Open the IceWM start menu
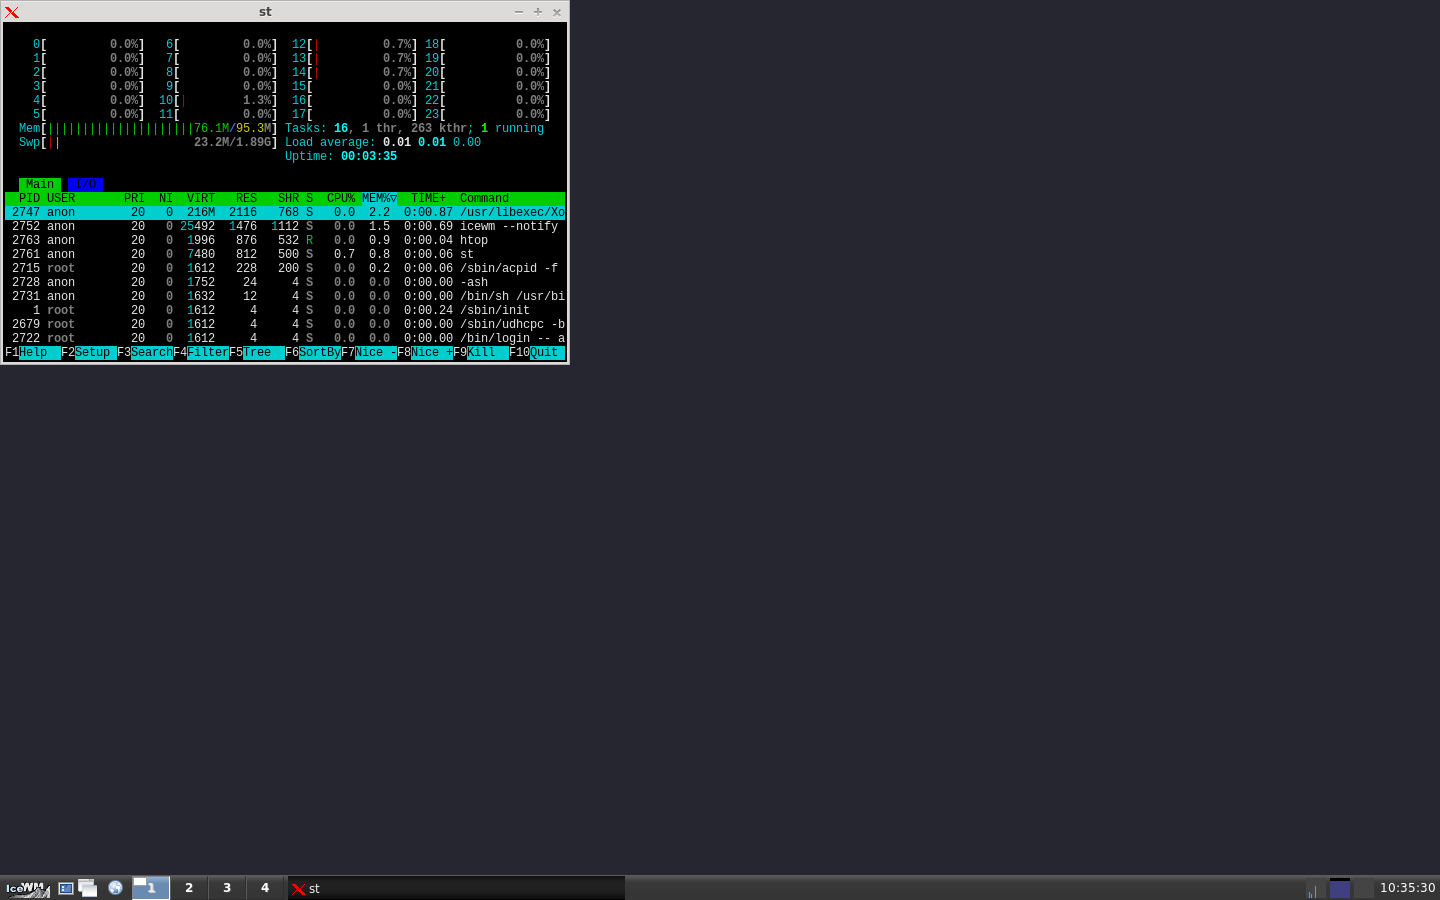This screenshot has width=1440, height=900. pos(26,888)
